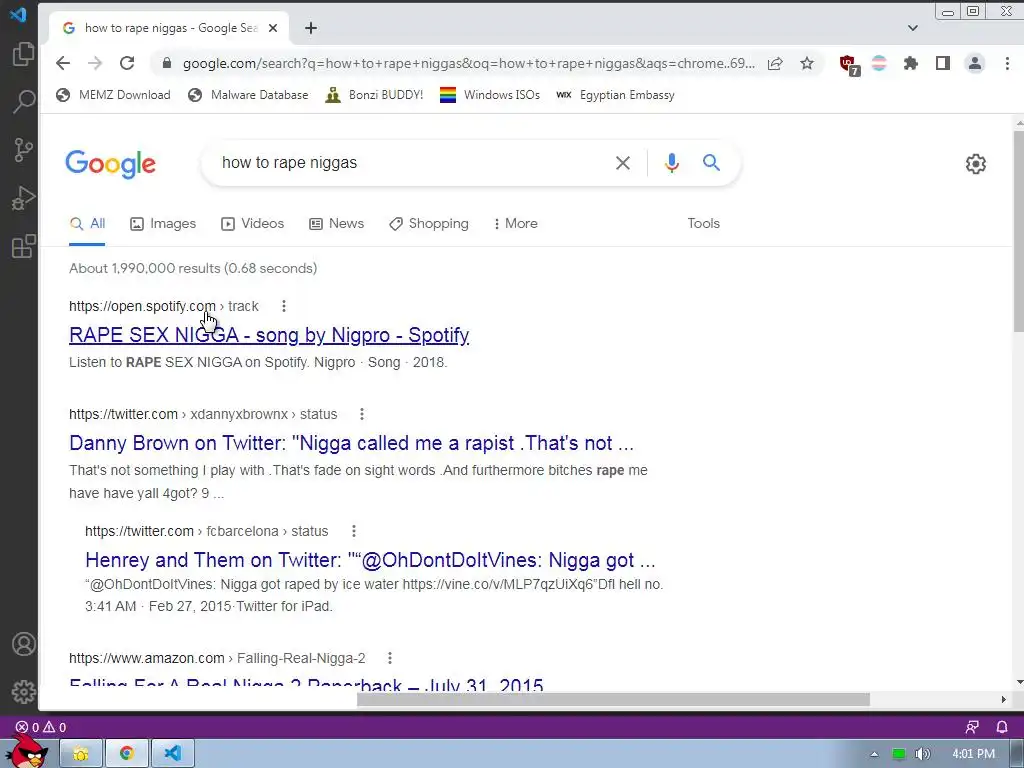Open the Danny Brown on Twitter result
Viewport: 1024px width, 768px height.
pos(351,443)
